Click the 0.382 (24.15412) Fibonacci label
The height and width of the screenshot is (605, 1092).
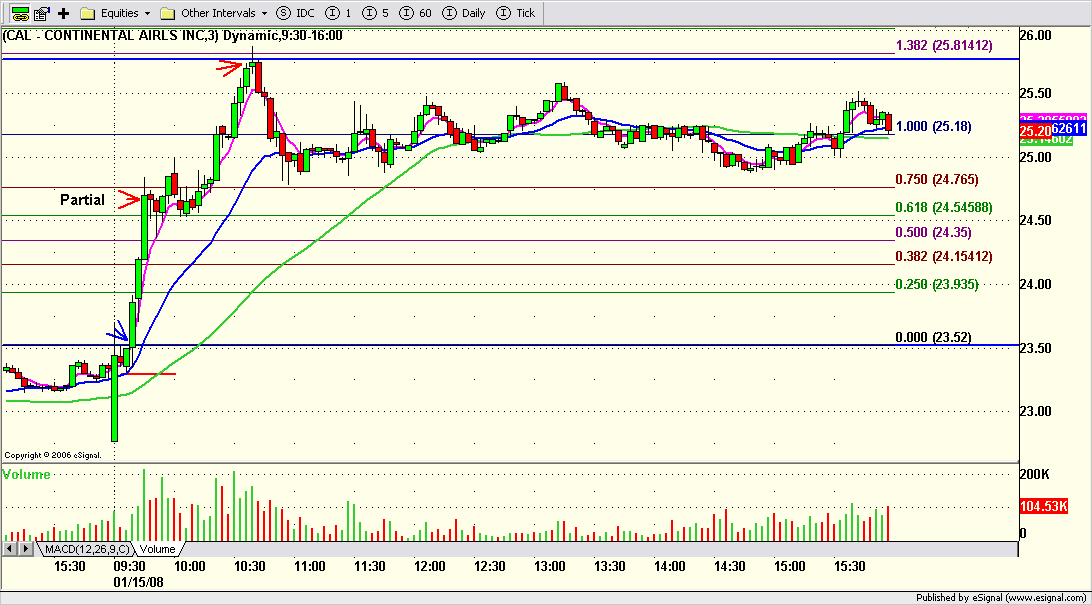pos(944,256)
